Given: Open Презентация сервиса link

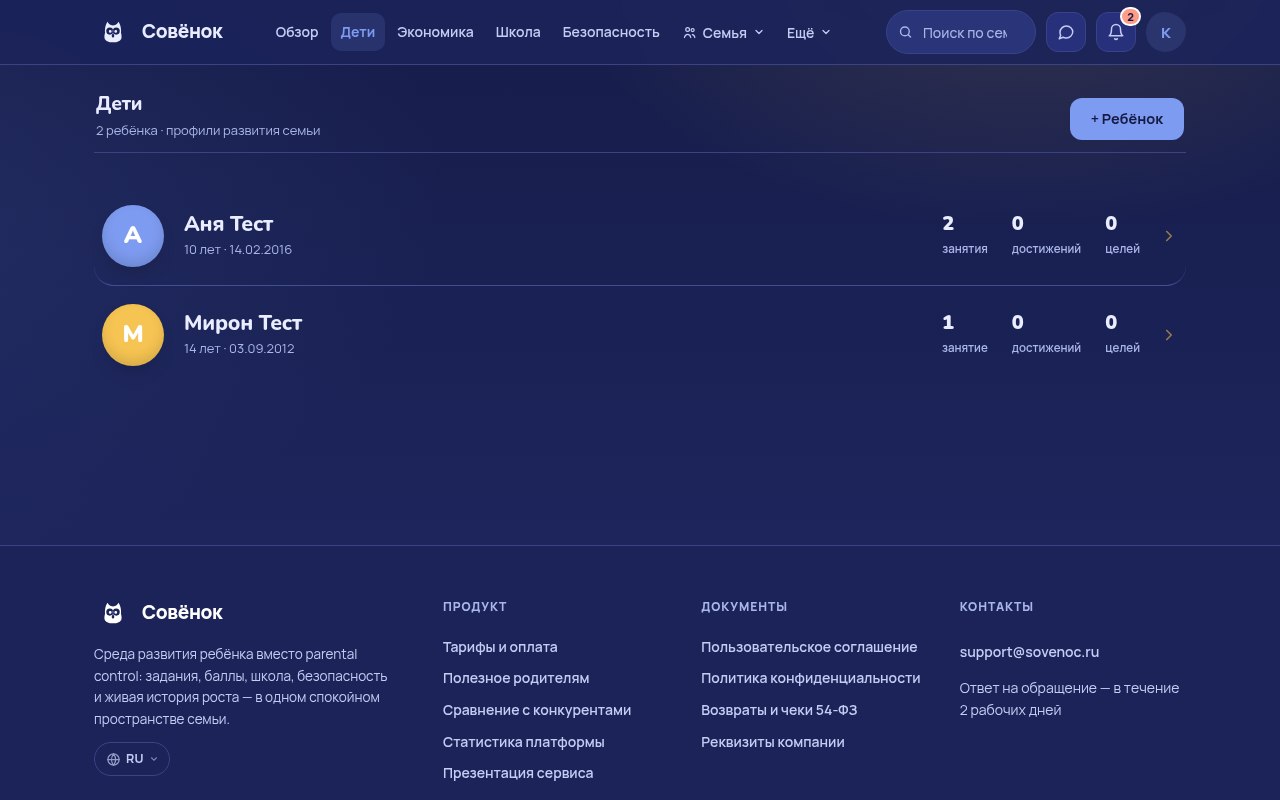Looking at the screenshot, I should pos(518,773).
